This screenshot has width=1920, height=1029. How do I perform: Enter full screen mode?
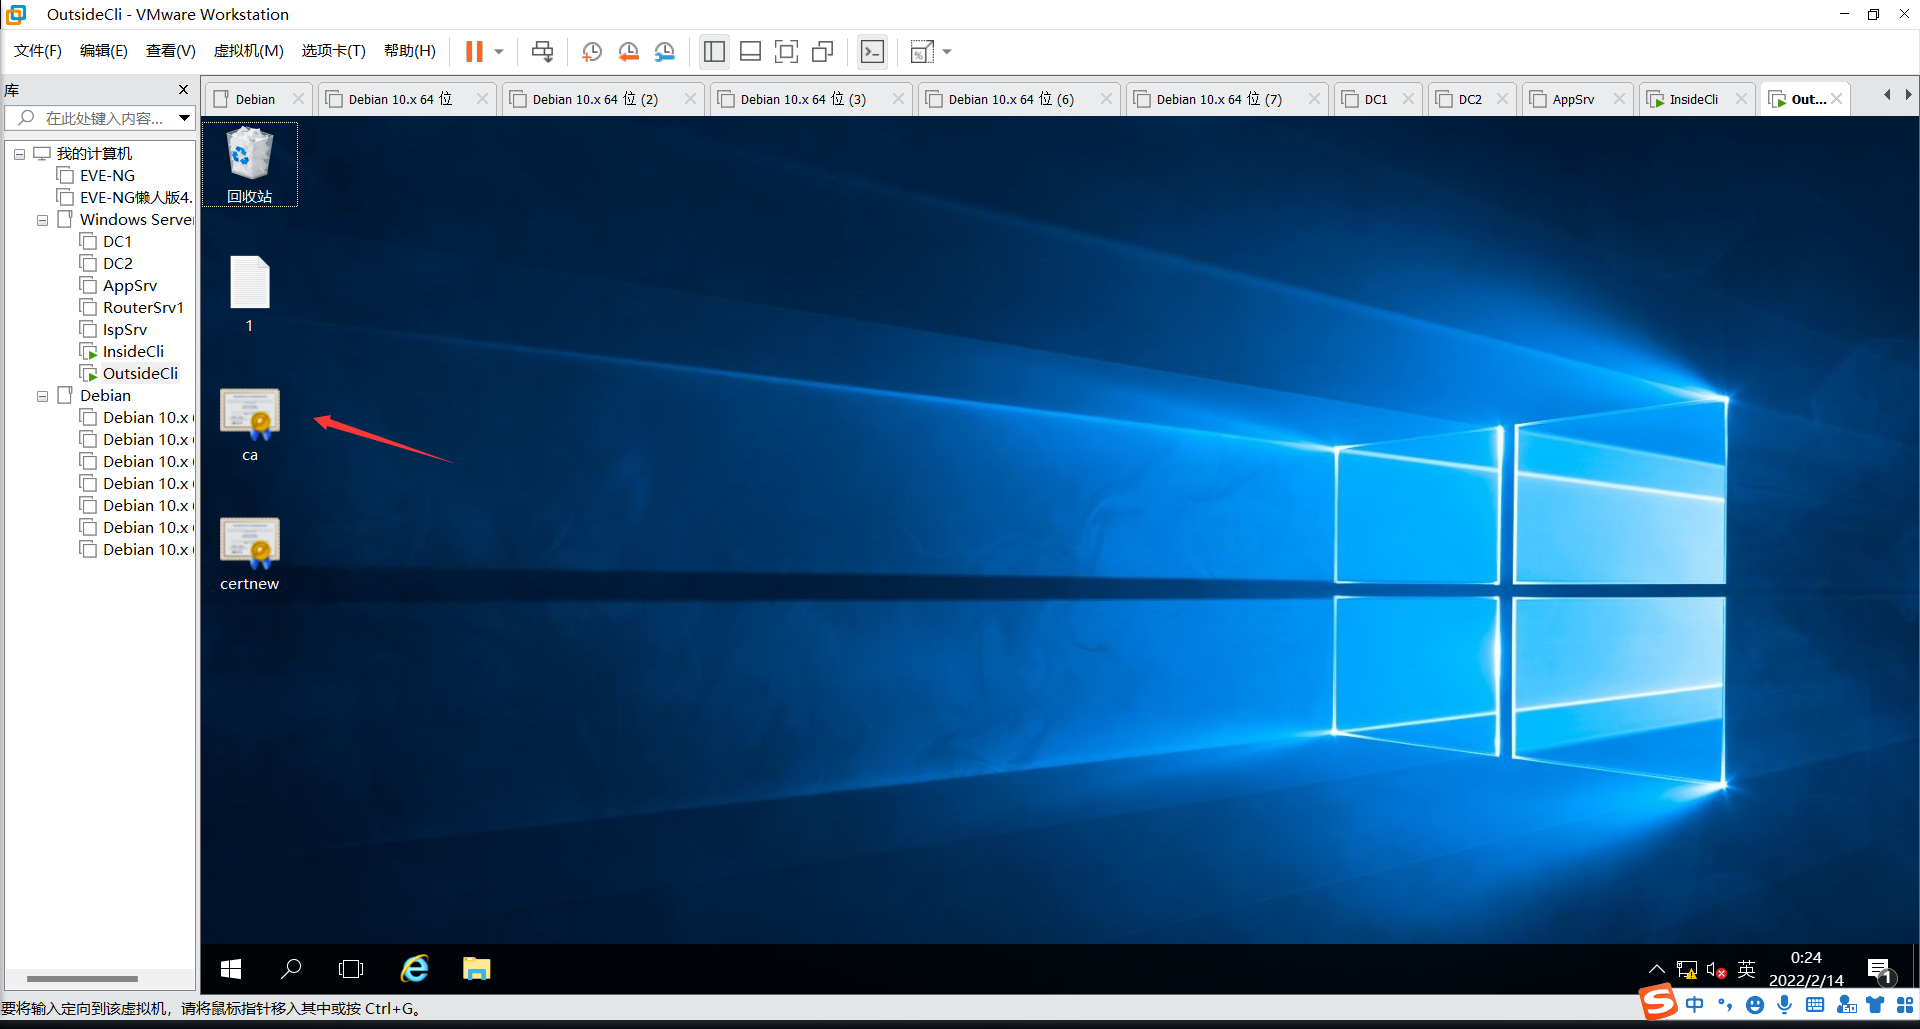tap(787, 52)
